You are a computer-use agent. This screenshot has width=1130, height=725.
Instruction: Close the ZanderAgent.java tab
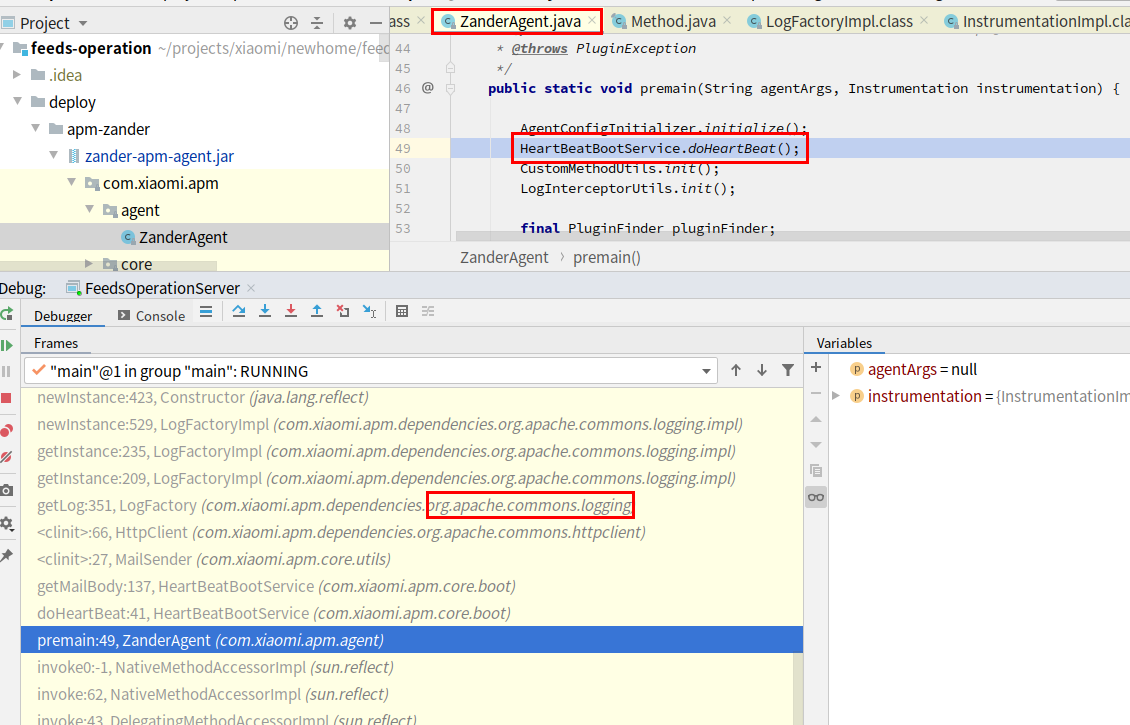[592, 21]
